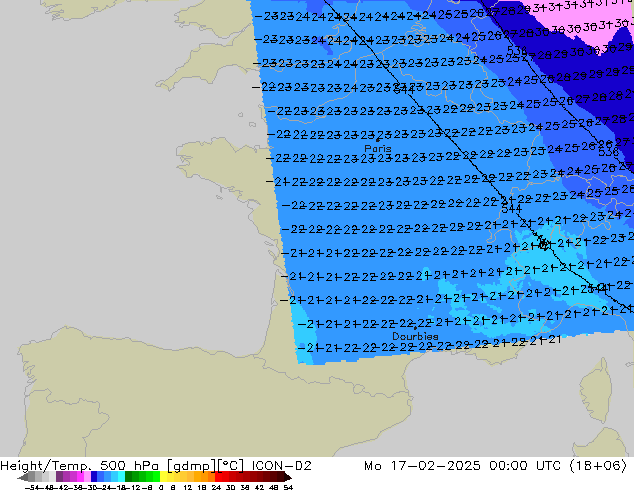
Task: Click the dark right arrow of color scale
Action: point(288,477)
